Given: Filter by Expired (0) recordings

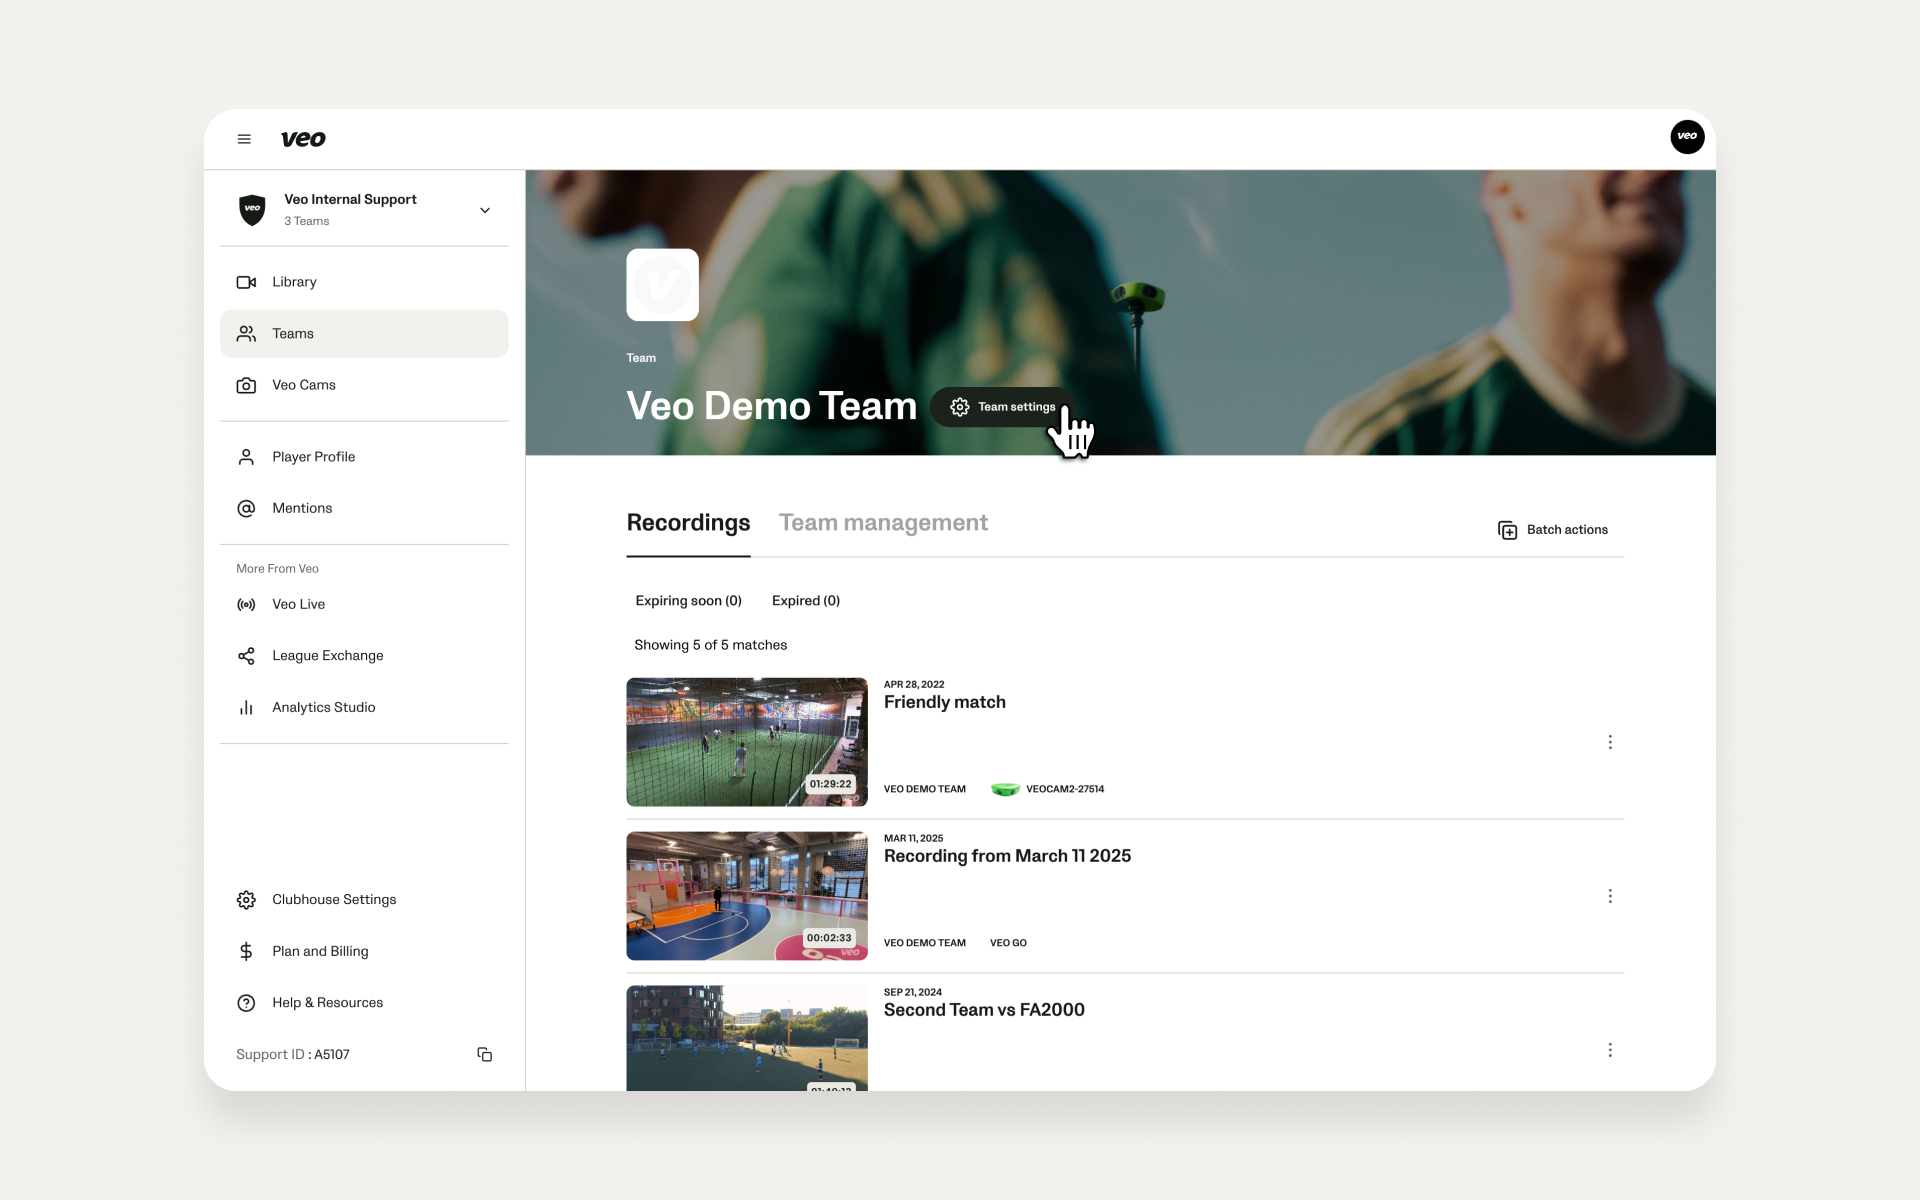Looking at the screenshot, I should click(805, 601).
